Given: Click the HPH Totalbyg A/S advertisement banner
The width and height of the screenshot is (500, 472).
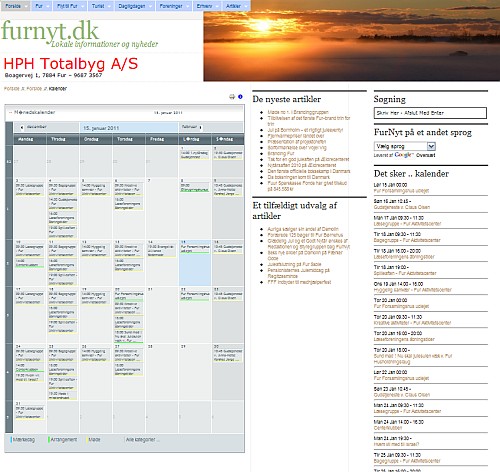Looking at the screenshot, I should coord(71,67).
